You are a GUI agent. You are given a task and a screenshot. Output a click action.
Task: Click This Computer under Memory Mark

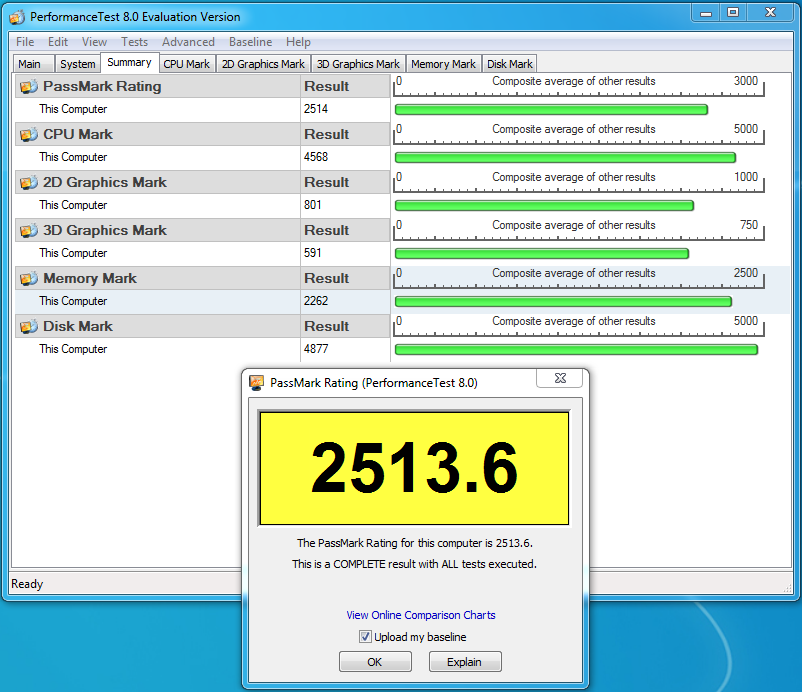pyautogui.click(x=73, y=301)
